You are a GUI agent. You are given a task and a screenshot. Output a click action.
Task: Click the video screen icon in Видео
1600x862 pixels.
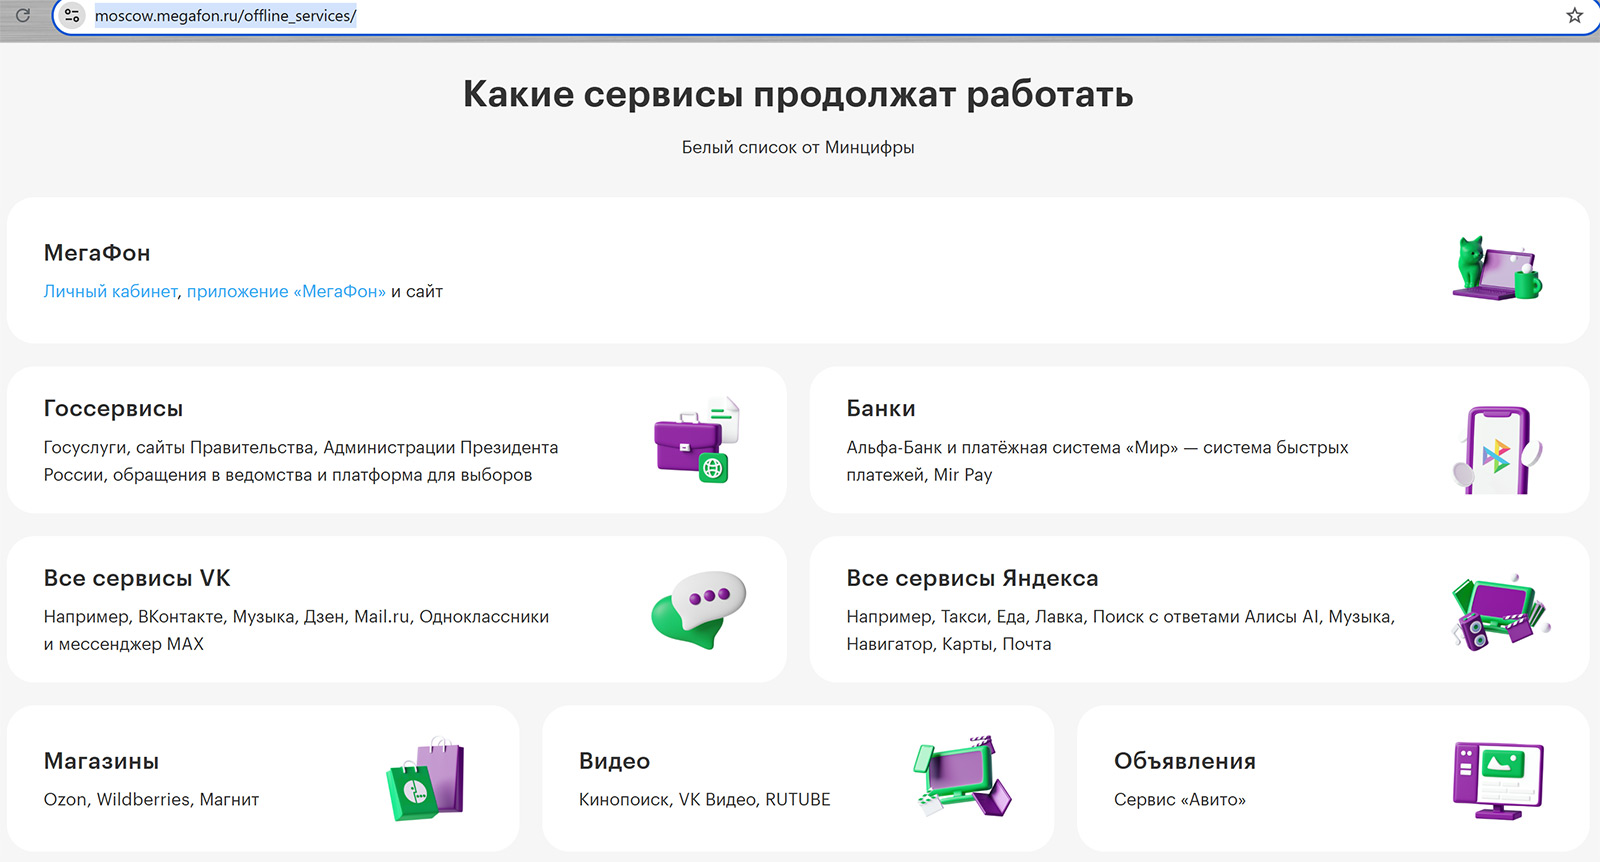[x=962, y=777]
